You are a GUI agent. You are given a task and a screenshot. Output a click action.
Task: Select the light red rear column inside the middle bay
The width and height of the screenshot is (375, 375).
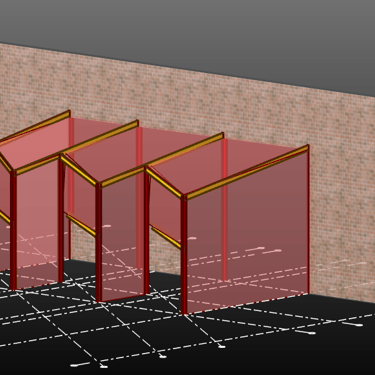coord(139,197)
